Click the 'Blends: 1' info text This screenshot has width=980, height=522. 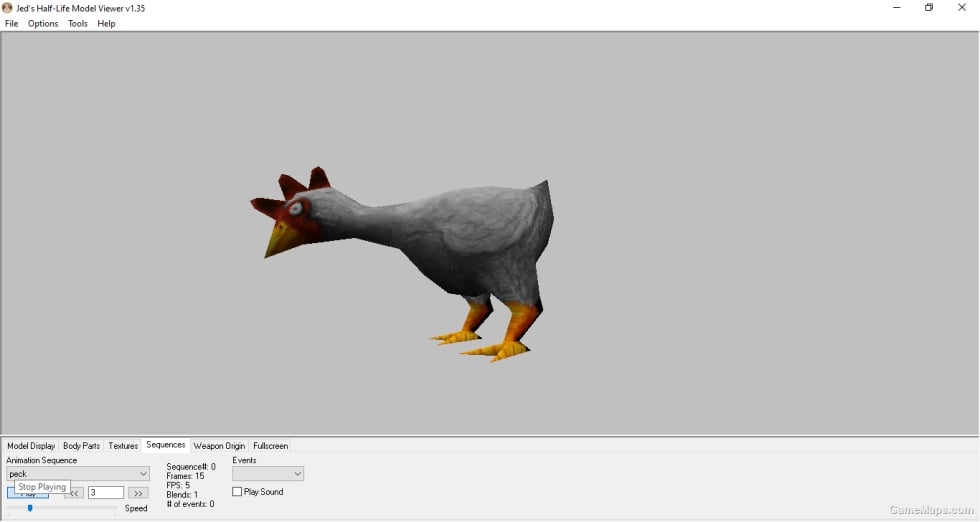(x=182, y=494)
